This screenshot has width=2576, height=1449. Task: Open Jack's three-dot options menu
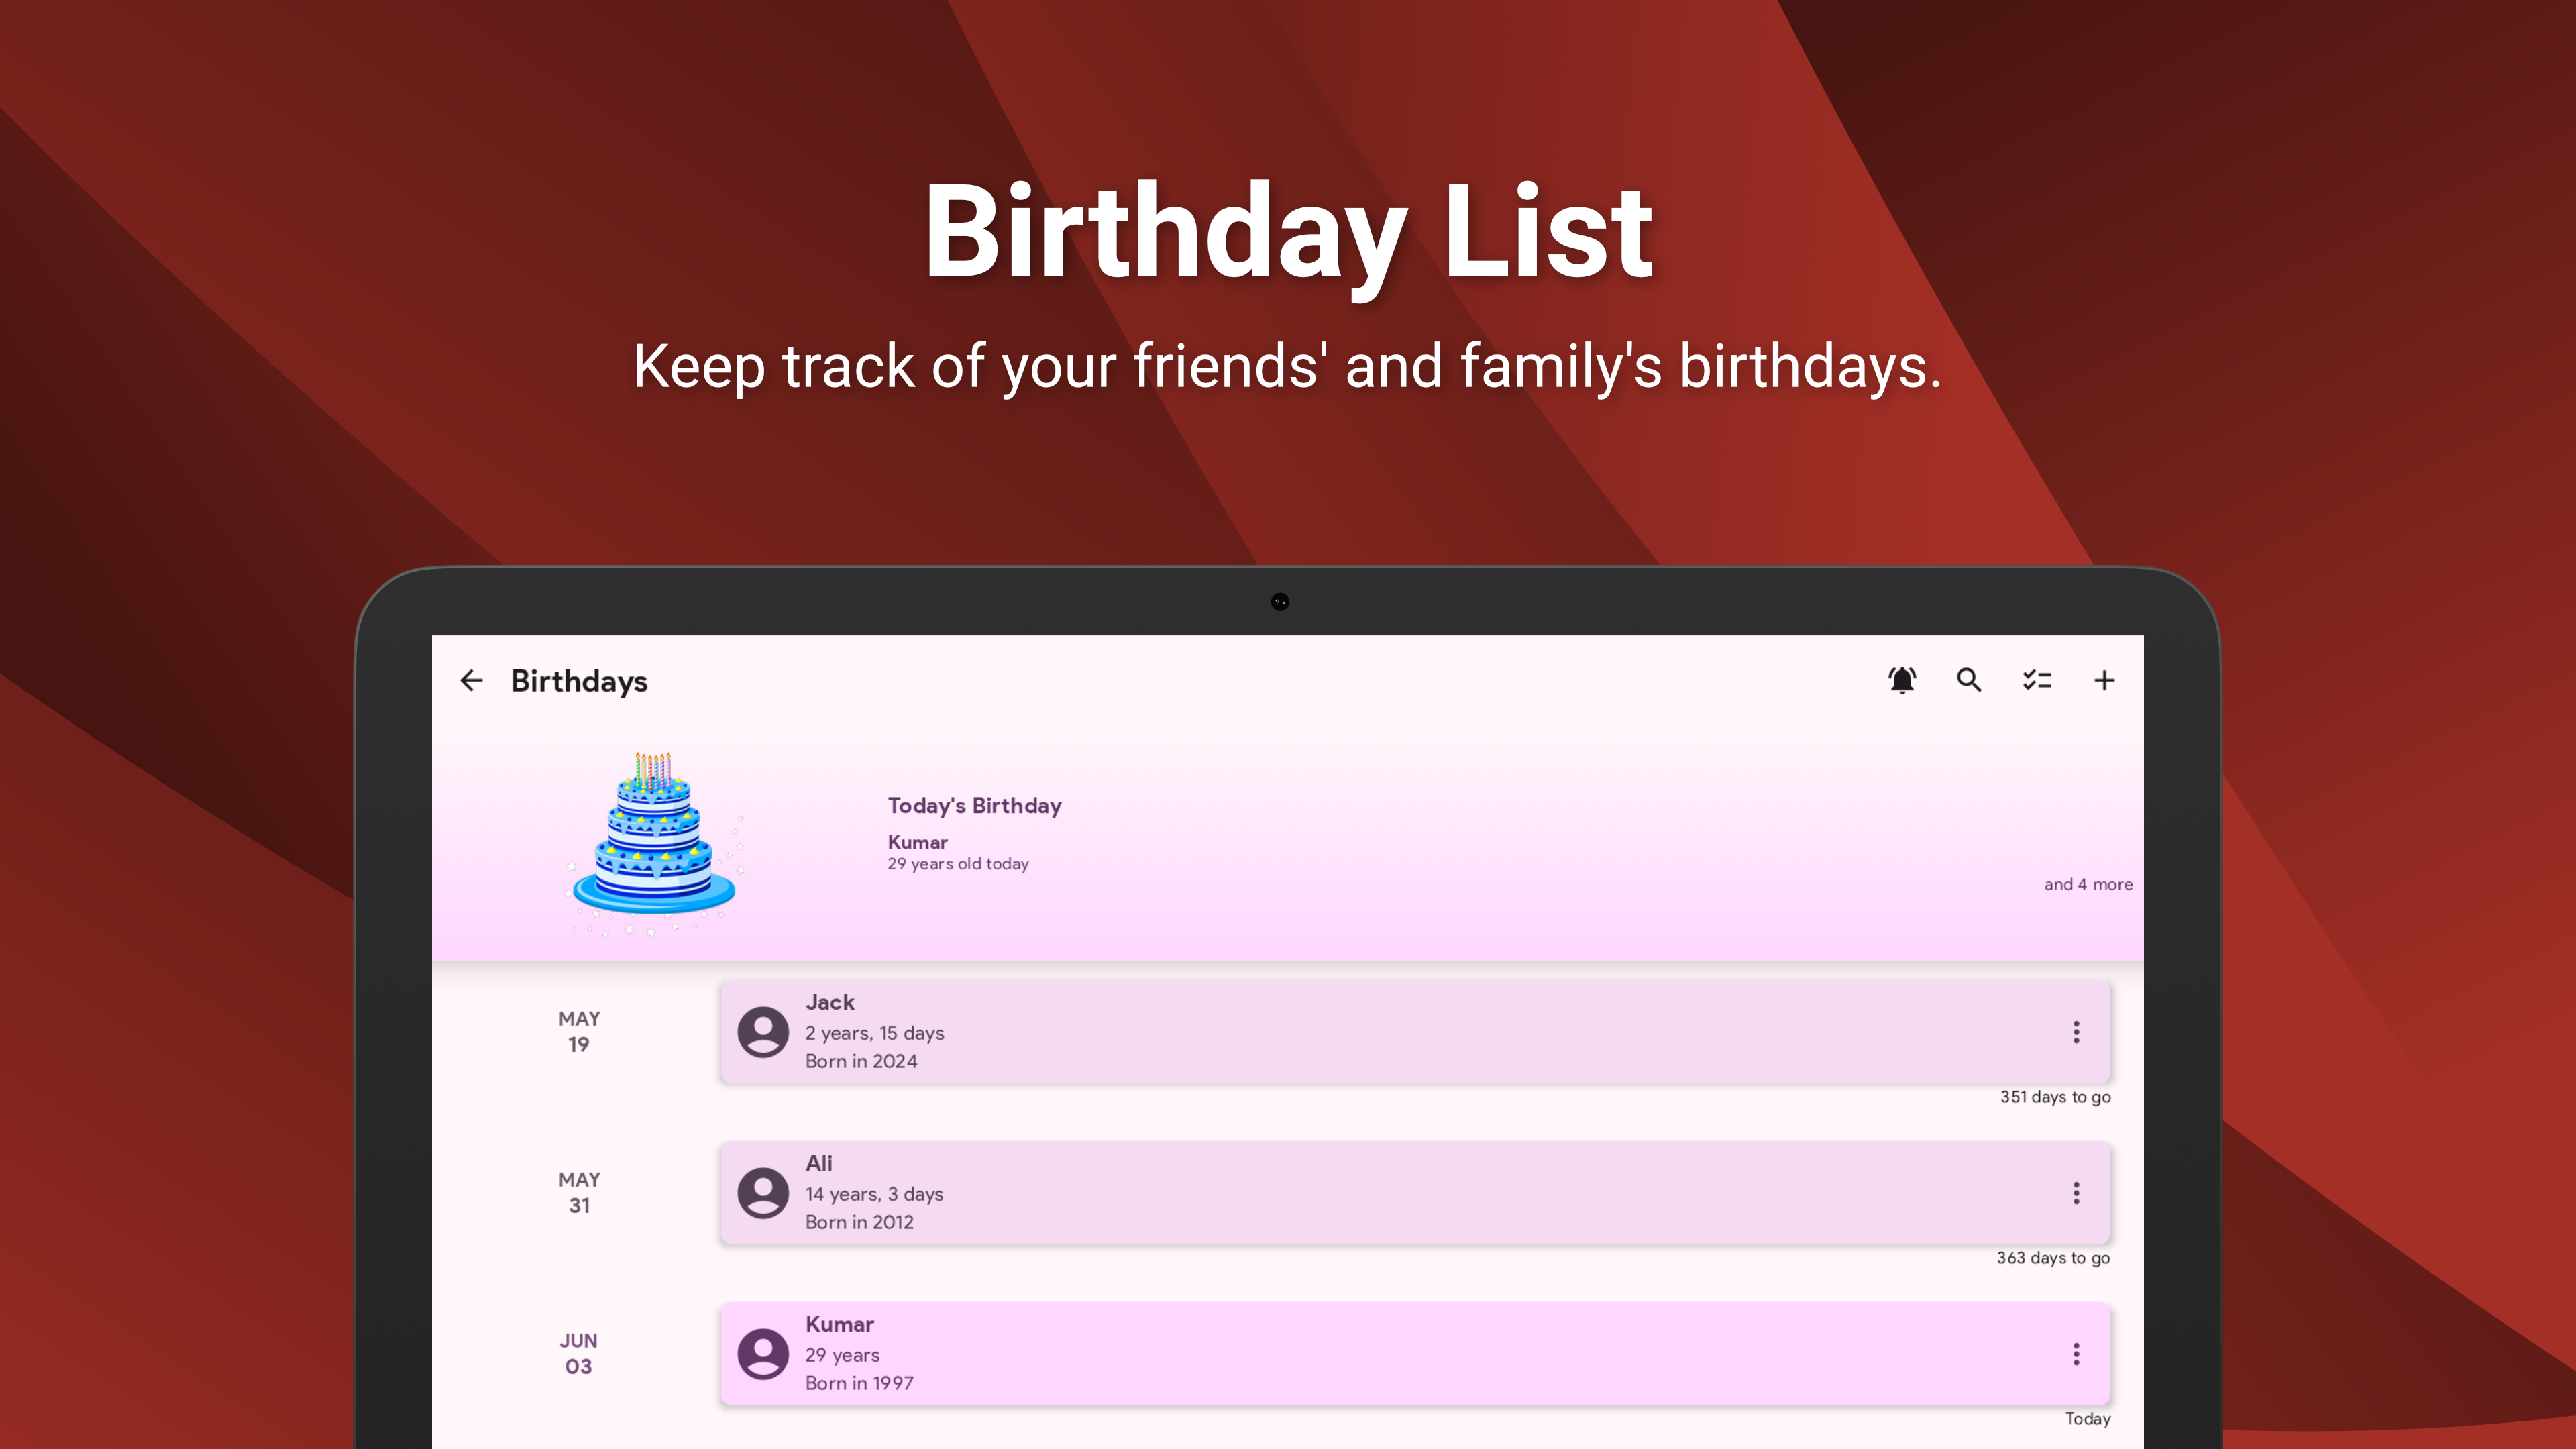click(2076, 1032)
